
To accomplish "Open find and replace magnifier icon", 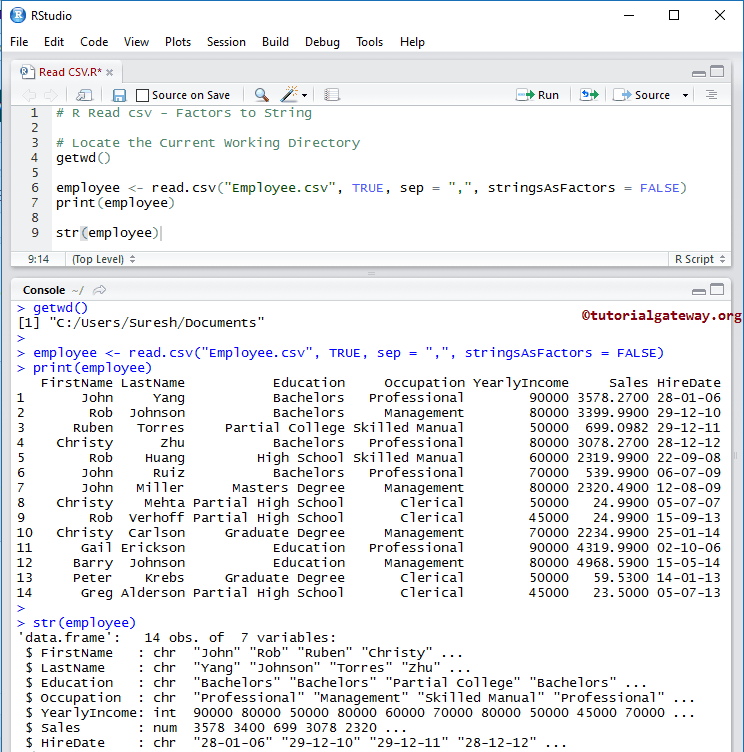I will [x=261, y=95].
